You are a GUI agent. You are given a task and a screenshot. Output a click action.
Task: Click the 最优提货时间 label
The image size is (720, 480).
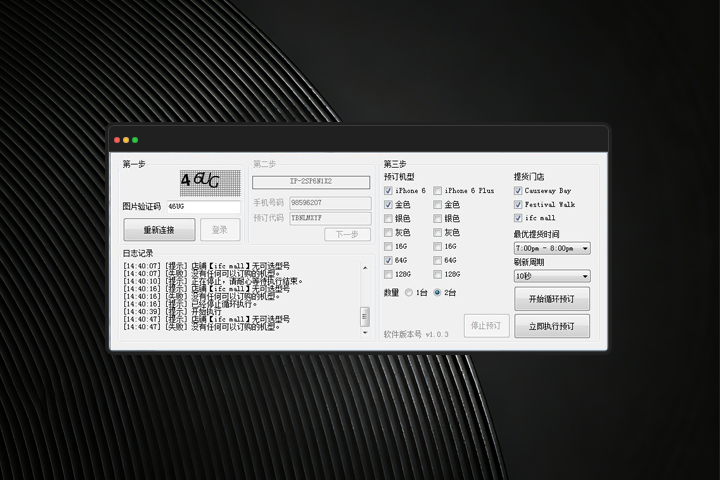pyautogui.click(x=536, y=234)
